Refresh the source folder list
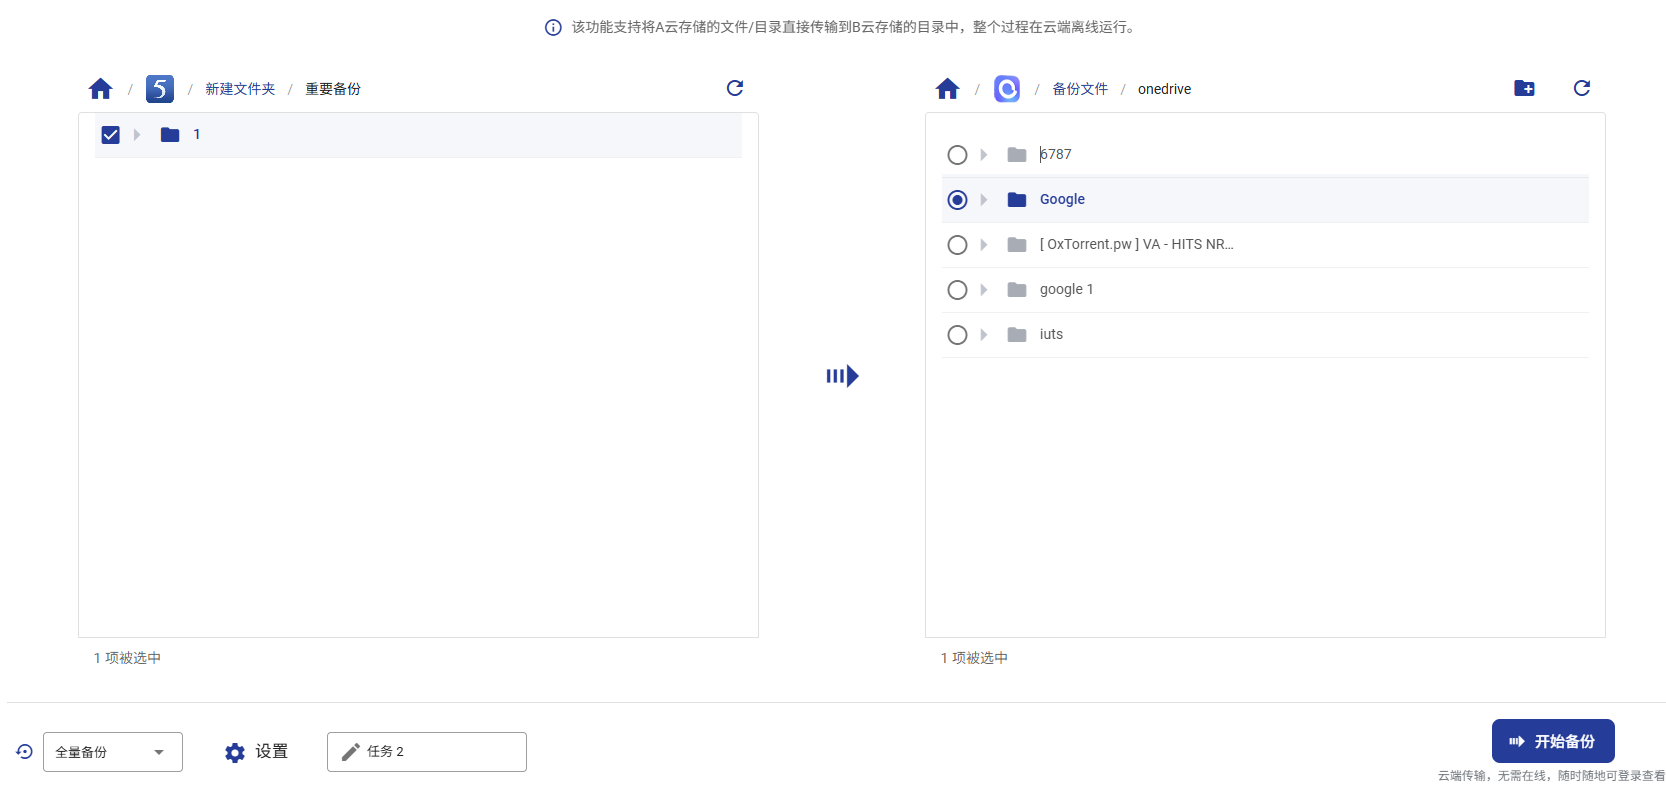The image size is (1666, 812). pyautogui.click(x=735, y=88)
